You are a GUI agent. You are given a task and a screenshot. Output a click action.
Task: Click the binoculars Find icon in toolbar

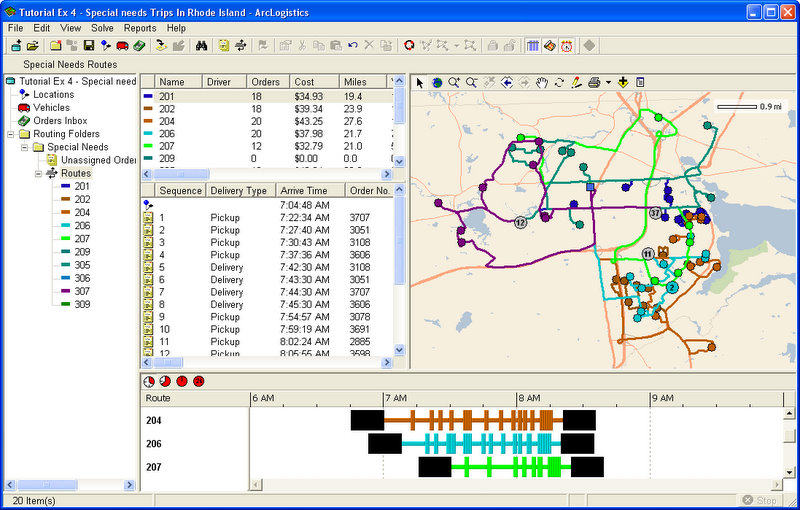201,46
